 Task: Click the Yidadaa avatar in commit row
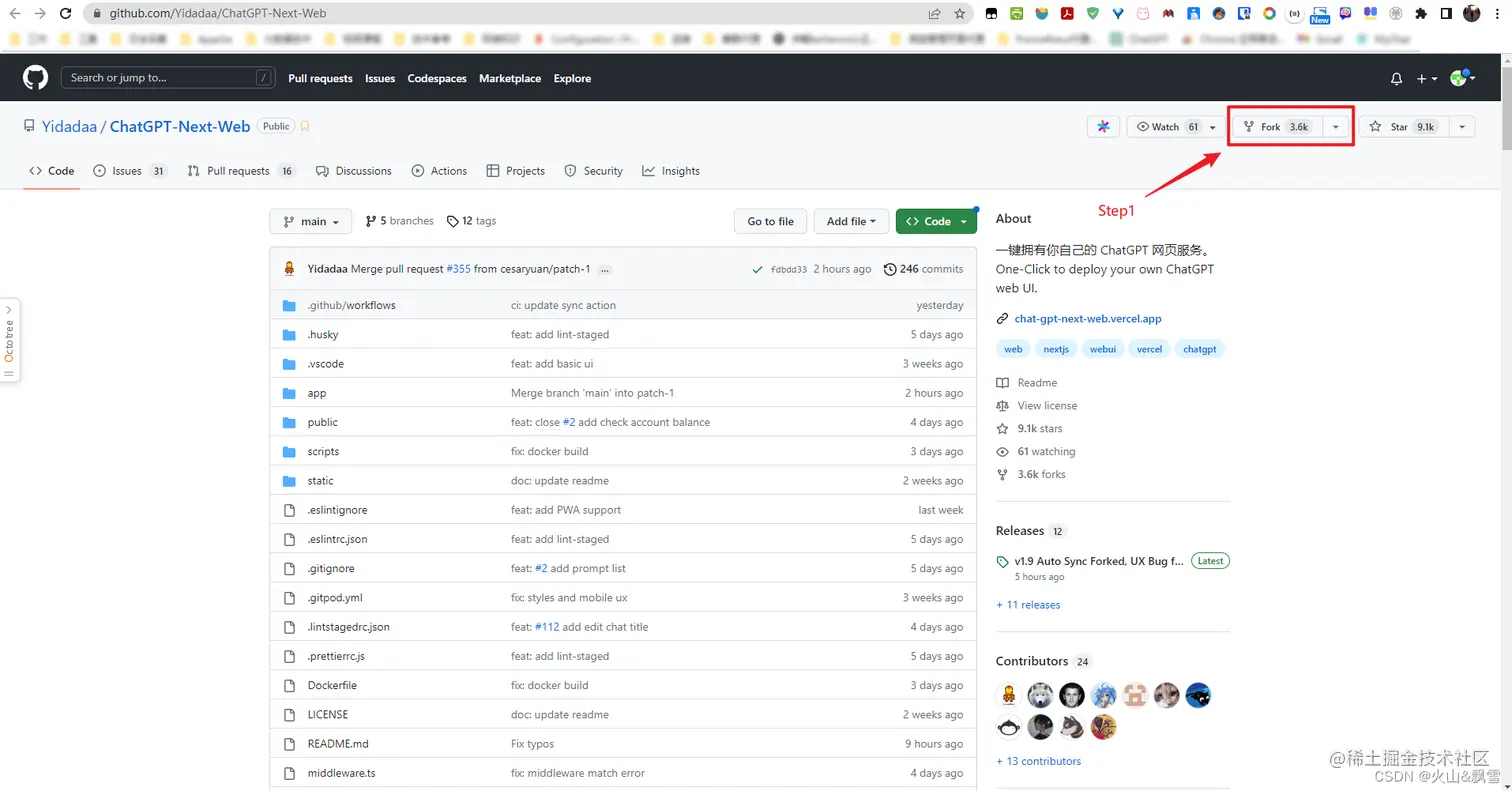coord(290,268)
